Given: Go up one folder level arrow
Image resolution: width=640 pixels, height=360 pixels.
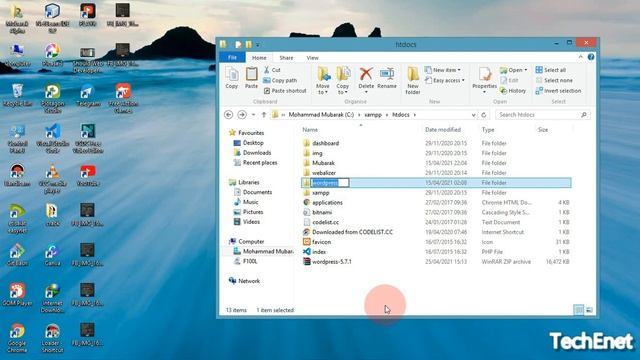Looking at the screenshot, I should coord(264,115).
